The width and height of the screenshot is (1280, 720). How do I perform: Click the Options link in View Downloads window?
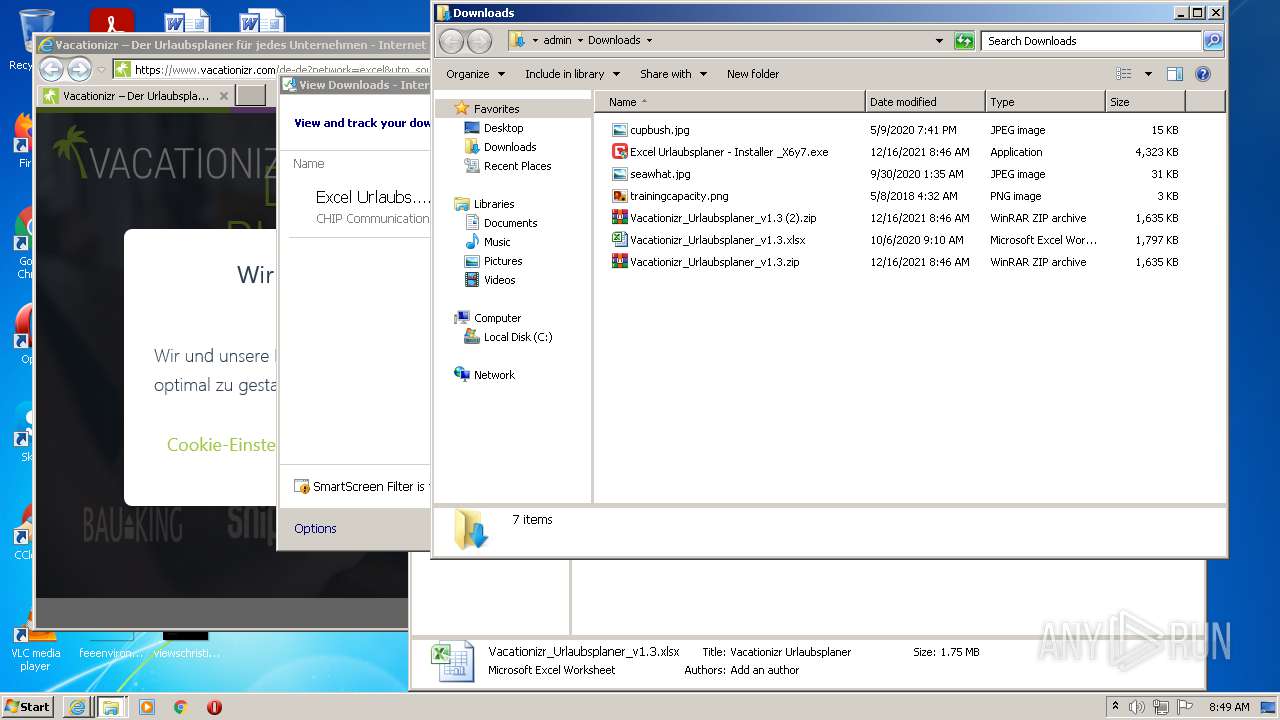[x=315, y=528]
